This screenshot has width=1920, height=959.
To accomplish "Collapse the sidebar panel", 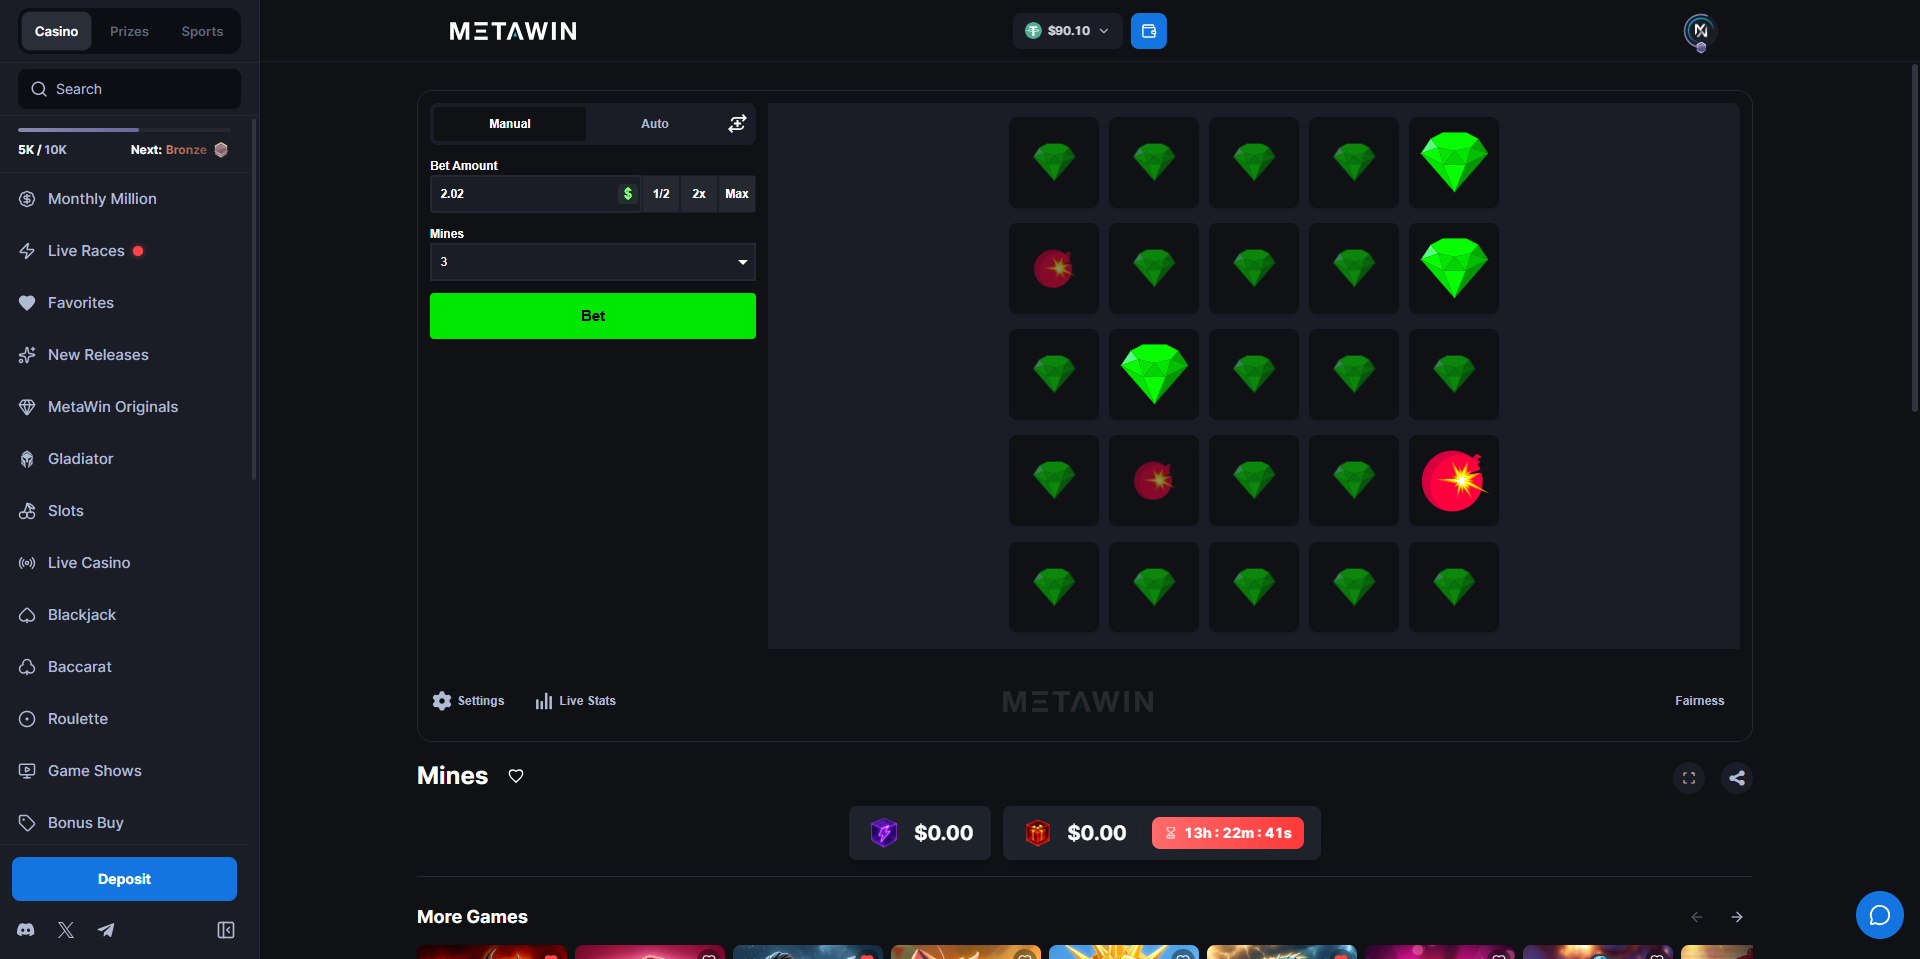I will pyautogui.click(x=226, y=930).
